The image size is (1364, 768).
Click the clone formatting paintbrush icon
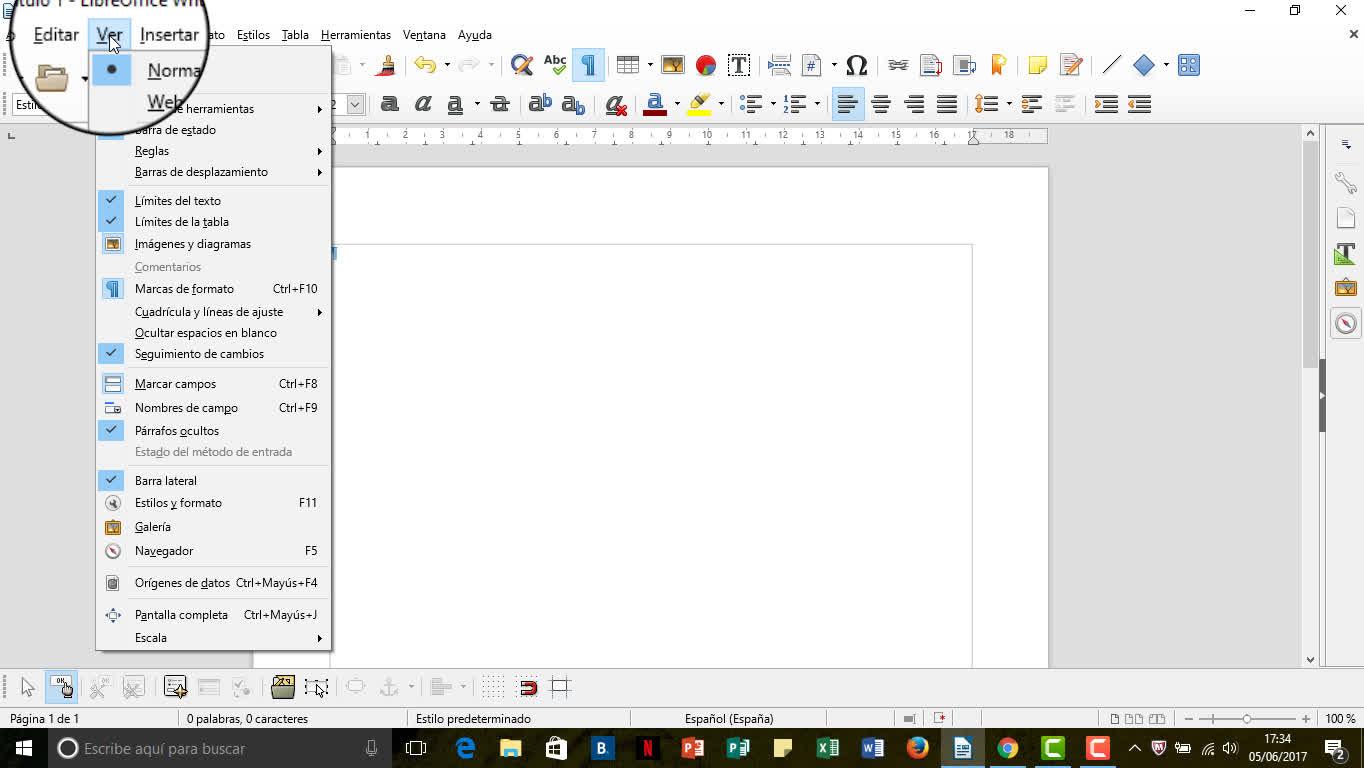tap(387, 66)
